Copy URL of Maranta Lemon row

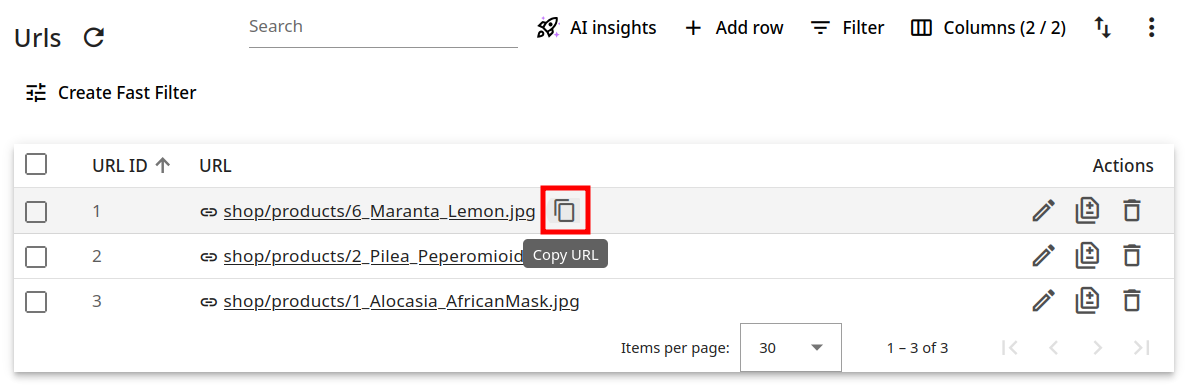pos(565,210)
